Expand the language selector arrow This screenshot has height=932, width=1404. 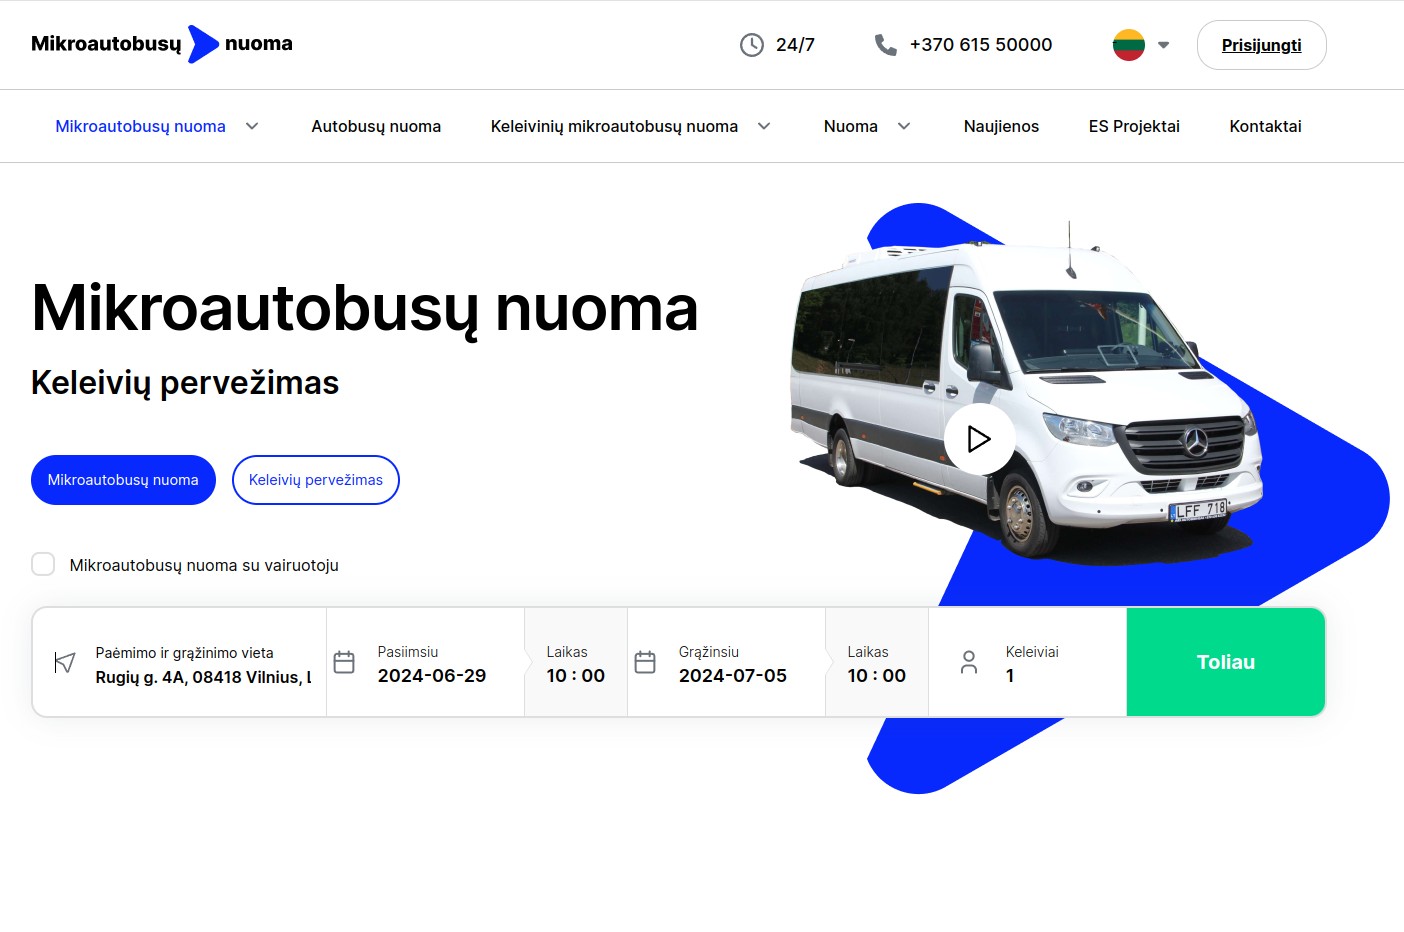[x=1163, y=45]
